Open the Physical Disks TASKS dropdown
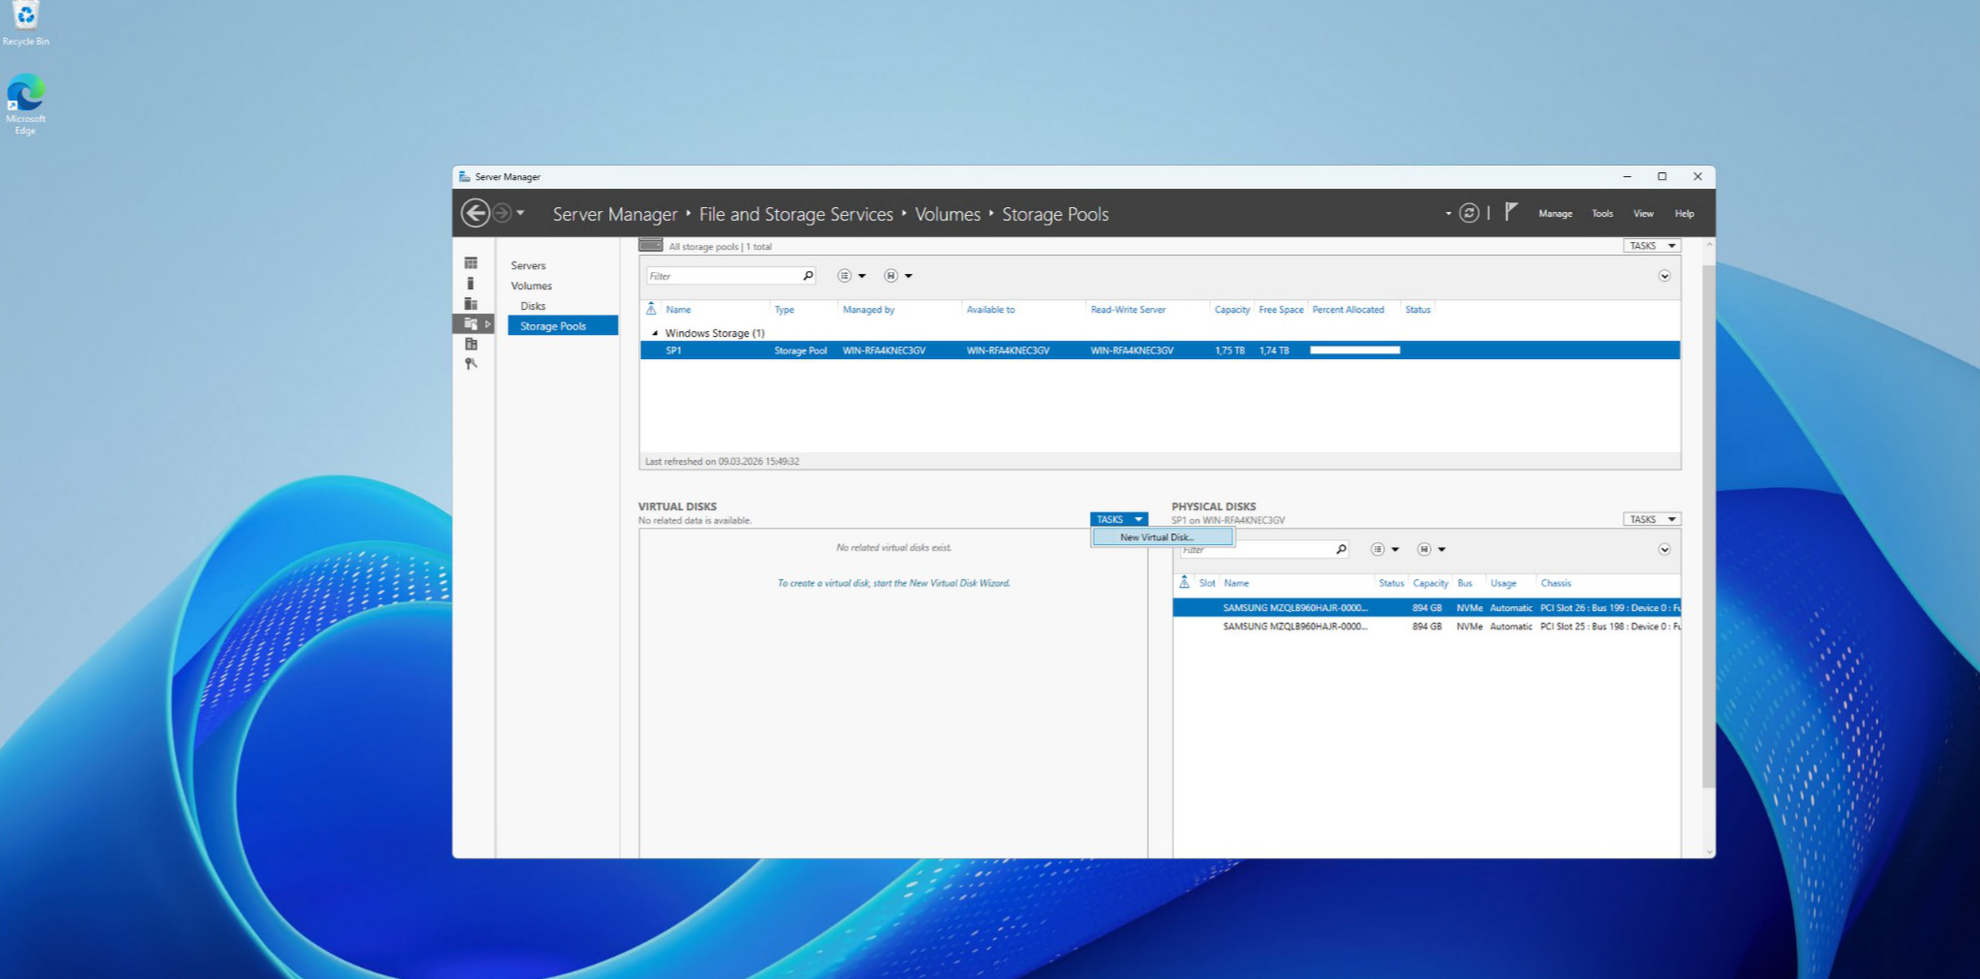This screenshot has height=979, width=1980. (1650, 519)
